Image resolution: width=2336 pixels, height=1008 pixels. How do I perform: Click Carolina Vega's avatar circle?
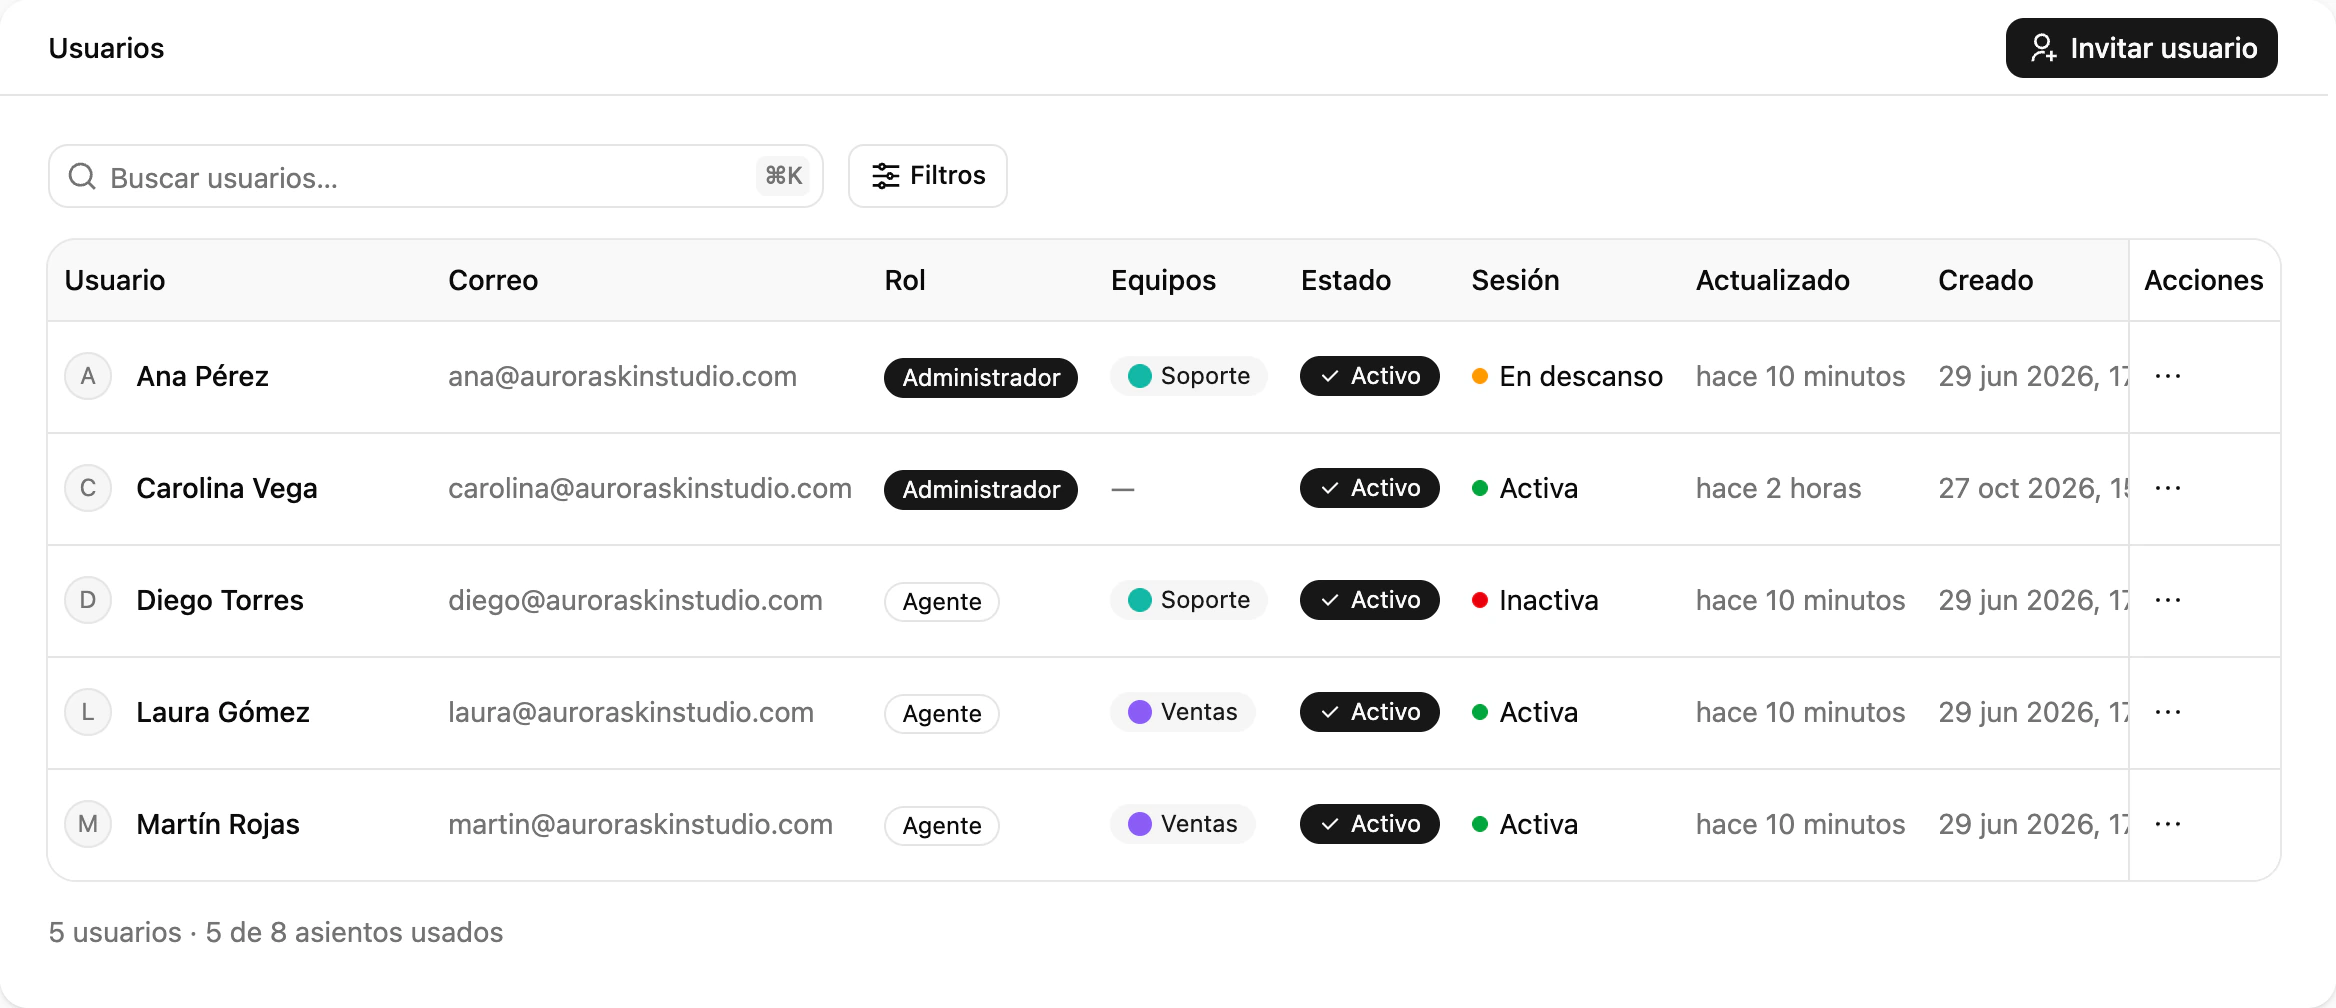(88, 488)
